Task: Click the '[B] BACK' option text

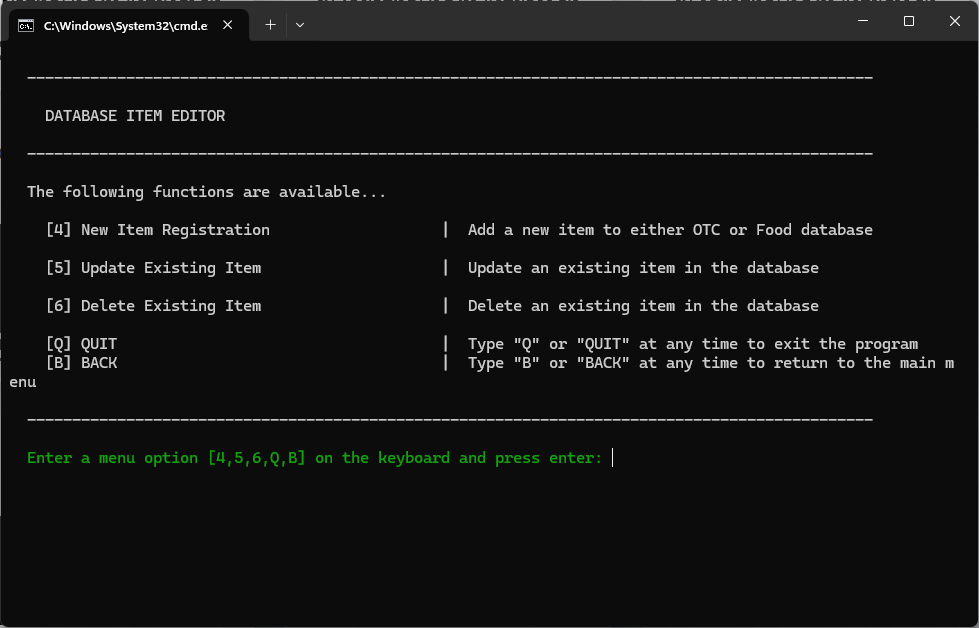Action: (81, 363)
